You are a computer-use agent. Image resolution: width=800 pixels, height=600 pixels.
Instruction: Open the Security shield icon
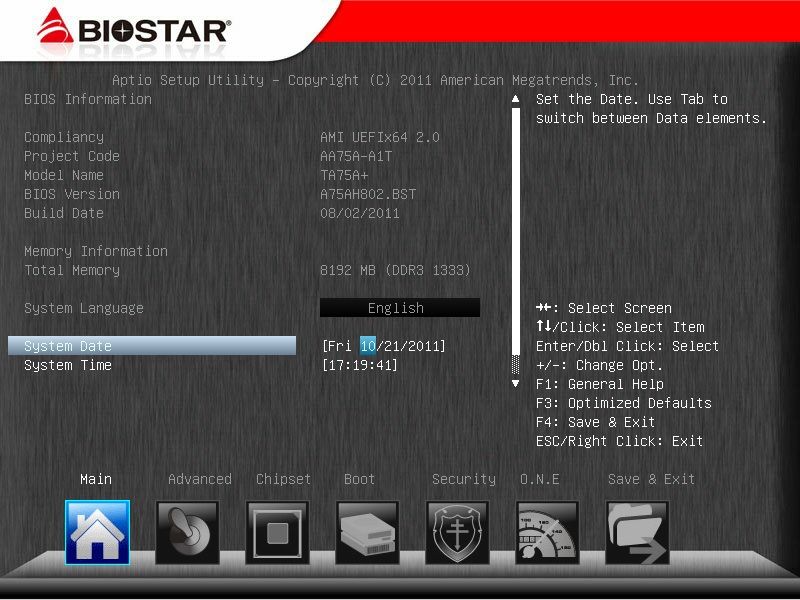click(x=458, y=532)
